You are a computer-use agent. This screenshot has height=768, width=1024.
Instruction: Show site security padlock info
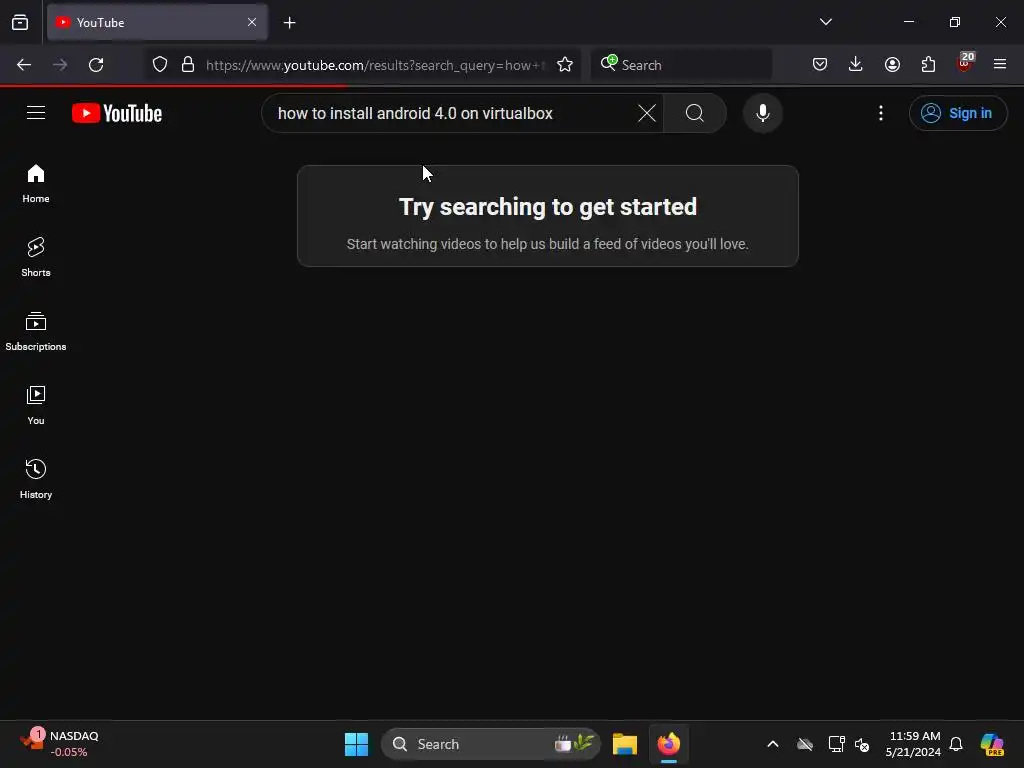click(188, 65)
